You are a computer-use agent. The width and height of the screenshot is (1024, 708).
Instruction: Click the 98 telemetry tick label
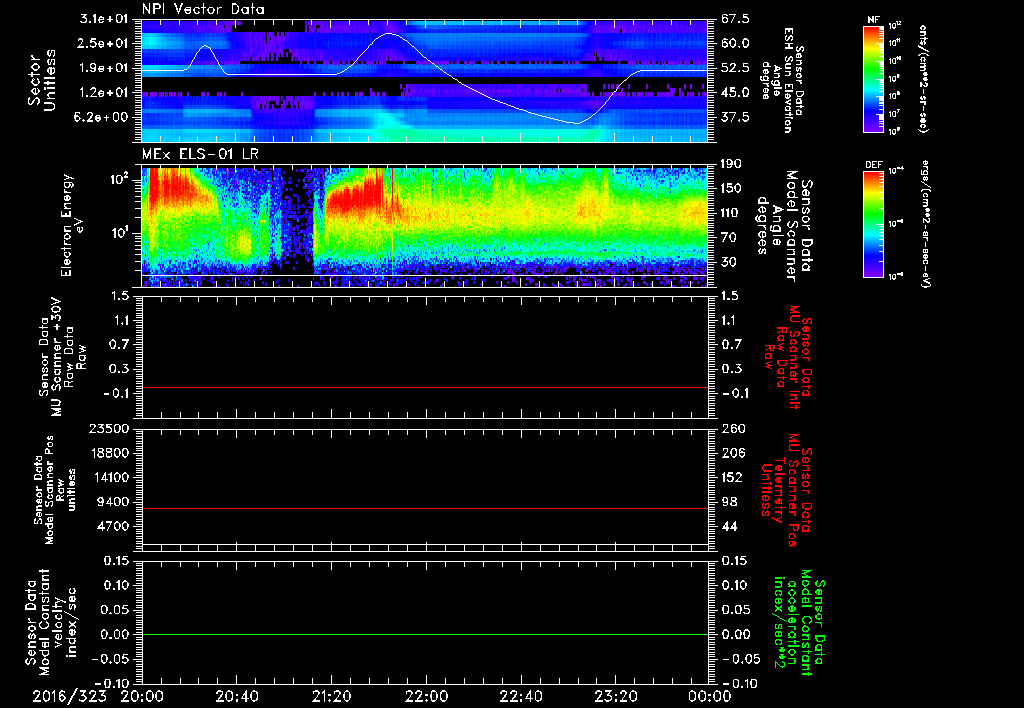tap(729, 502)
